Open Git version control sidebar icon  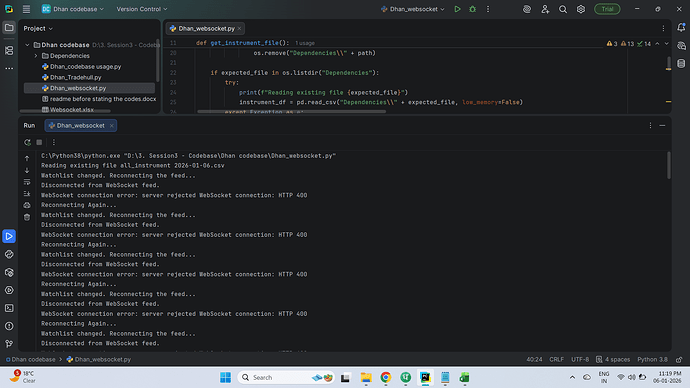[9, 344]
